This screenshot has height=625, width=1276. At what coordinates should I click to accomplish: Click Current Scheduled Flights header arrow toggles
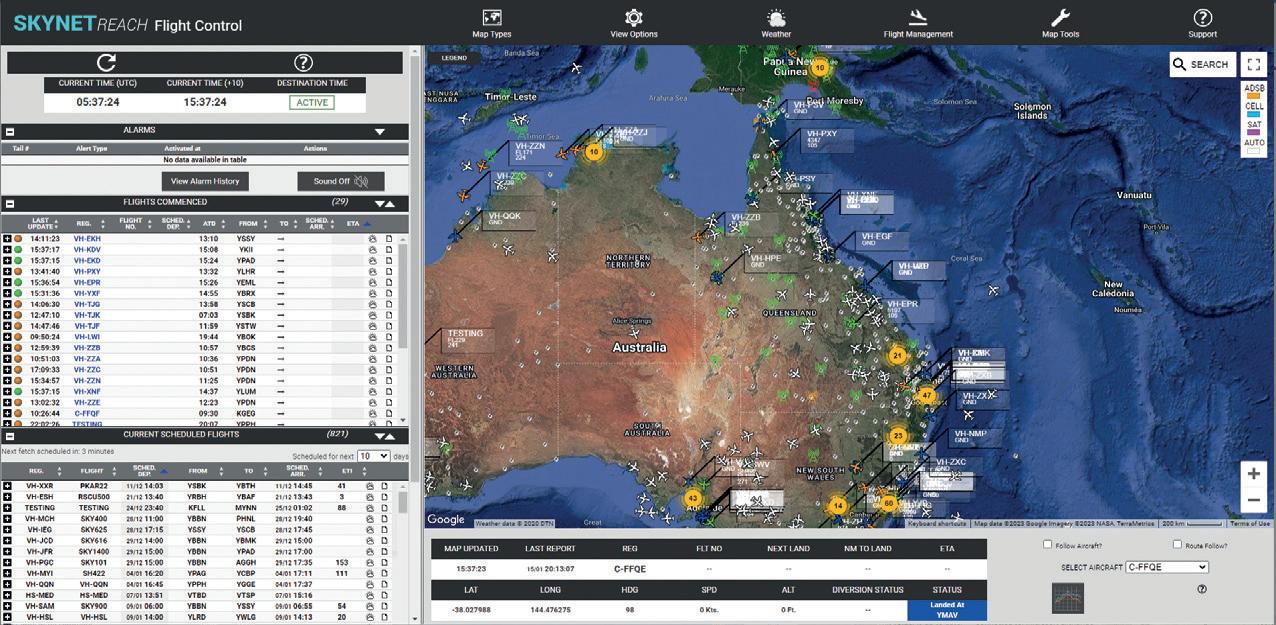click(x=385, y=436)
